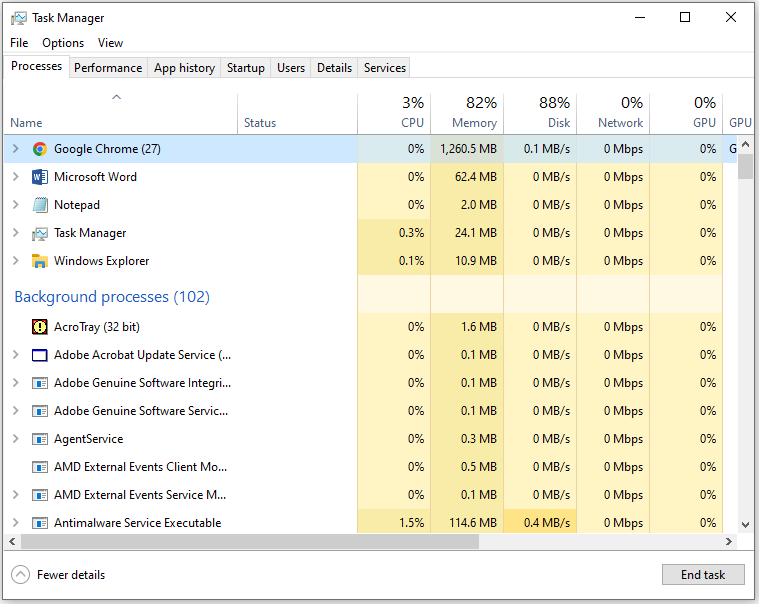
Task: Click the 62.4 MB memory cell
Action: [467, 177]
